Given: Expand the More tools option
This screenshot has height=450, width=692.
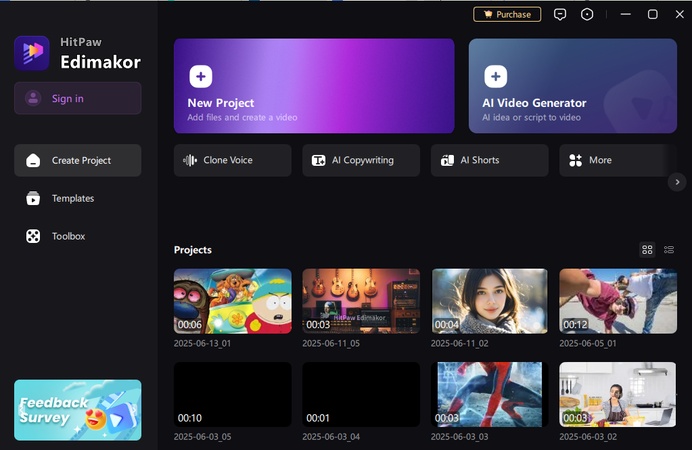Looking at the screenshot, I should click(612, 160).
